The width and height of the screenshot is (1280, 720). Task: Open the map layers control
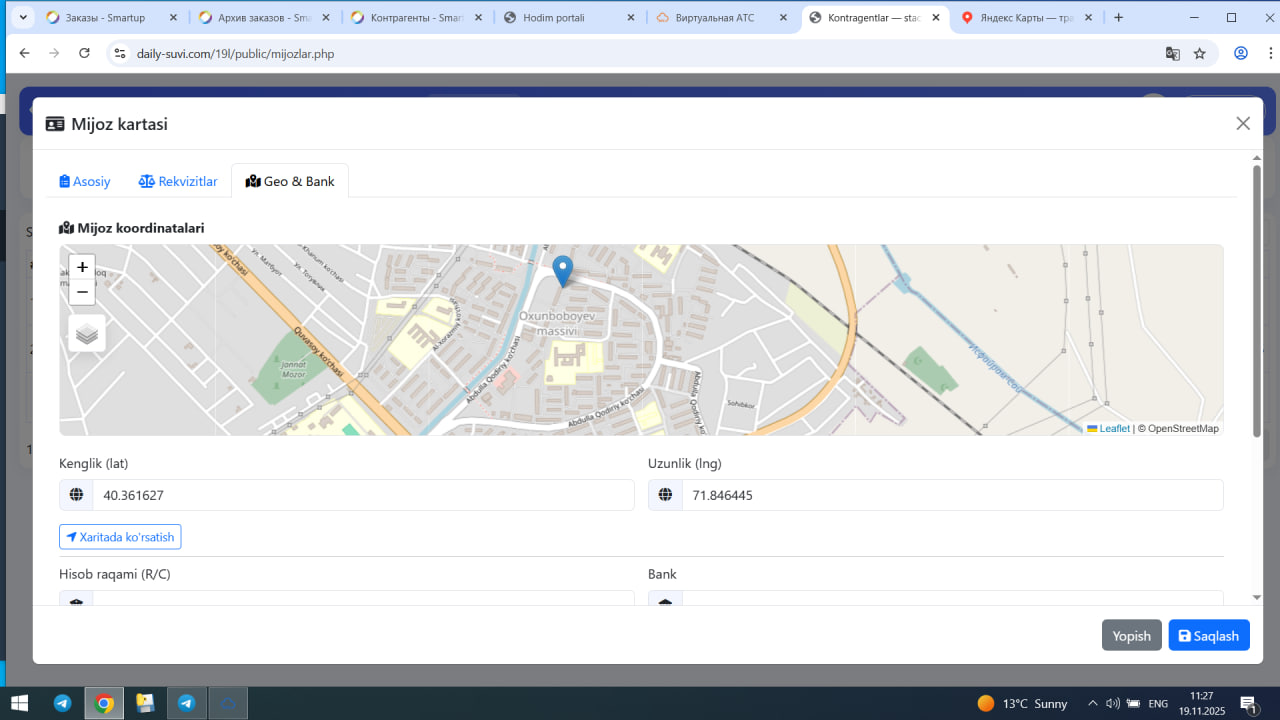click(x=87, y=334)
